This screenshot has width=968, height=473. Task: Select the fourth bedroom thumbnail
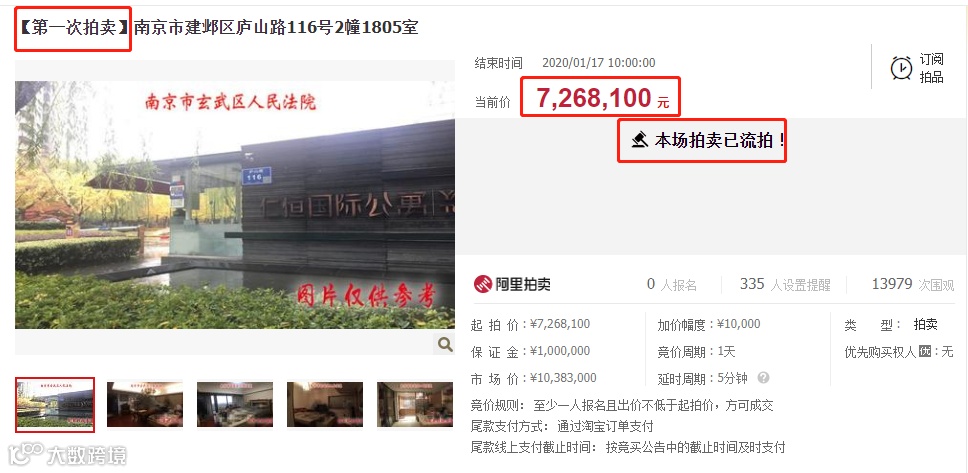325,404
